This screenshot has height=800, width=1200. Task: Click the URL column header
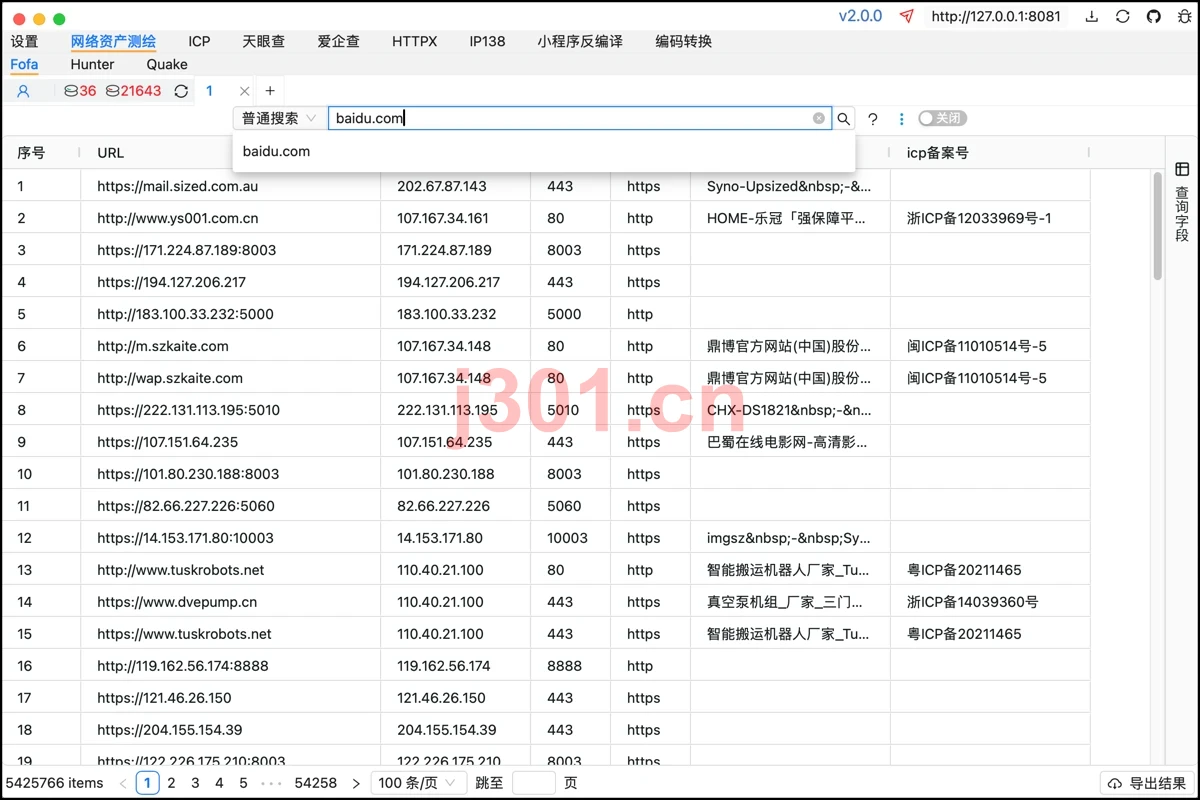tap(111, 153)
